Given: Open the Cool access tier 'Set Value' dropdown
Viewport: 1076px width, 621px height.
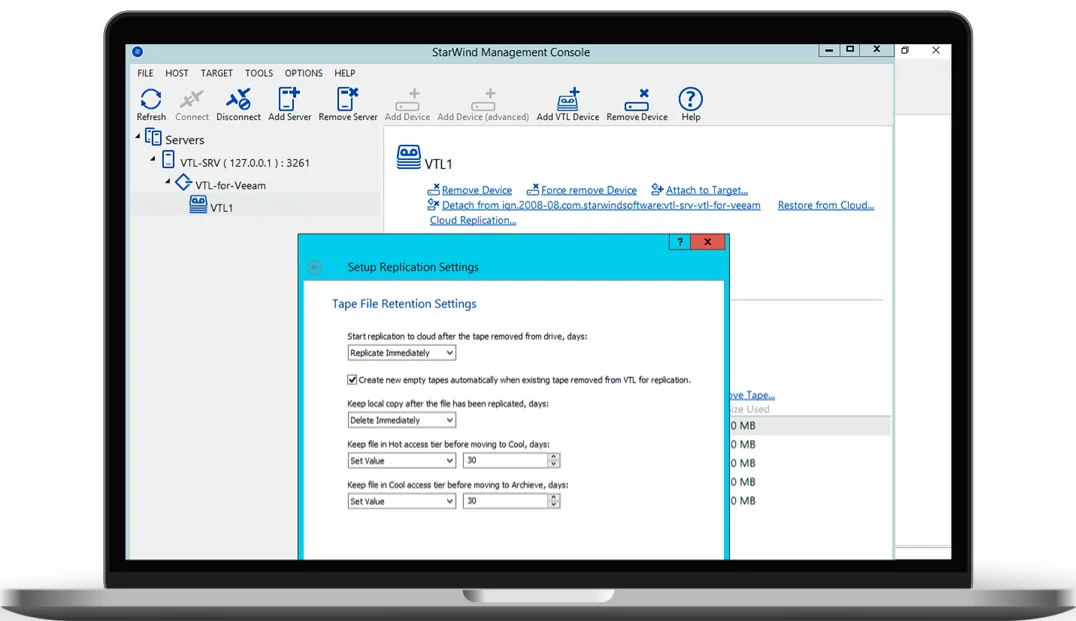Looking at the screenshot, I should tap(401, 501).
